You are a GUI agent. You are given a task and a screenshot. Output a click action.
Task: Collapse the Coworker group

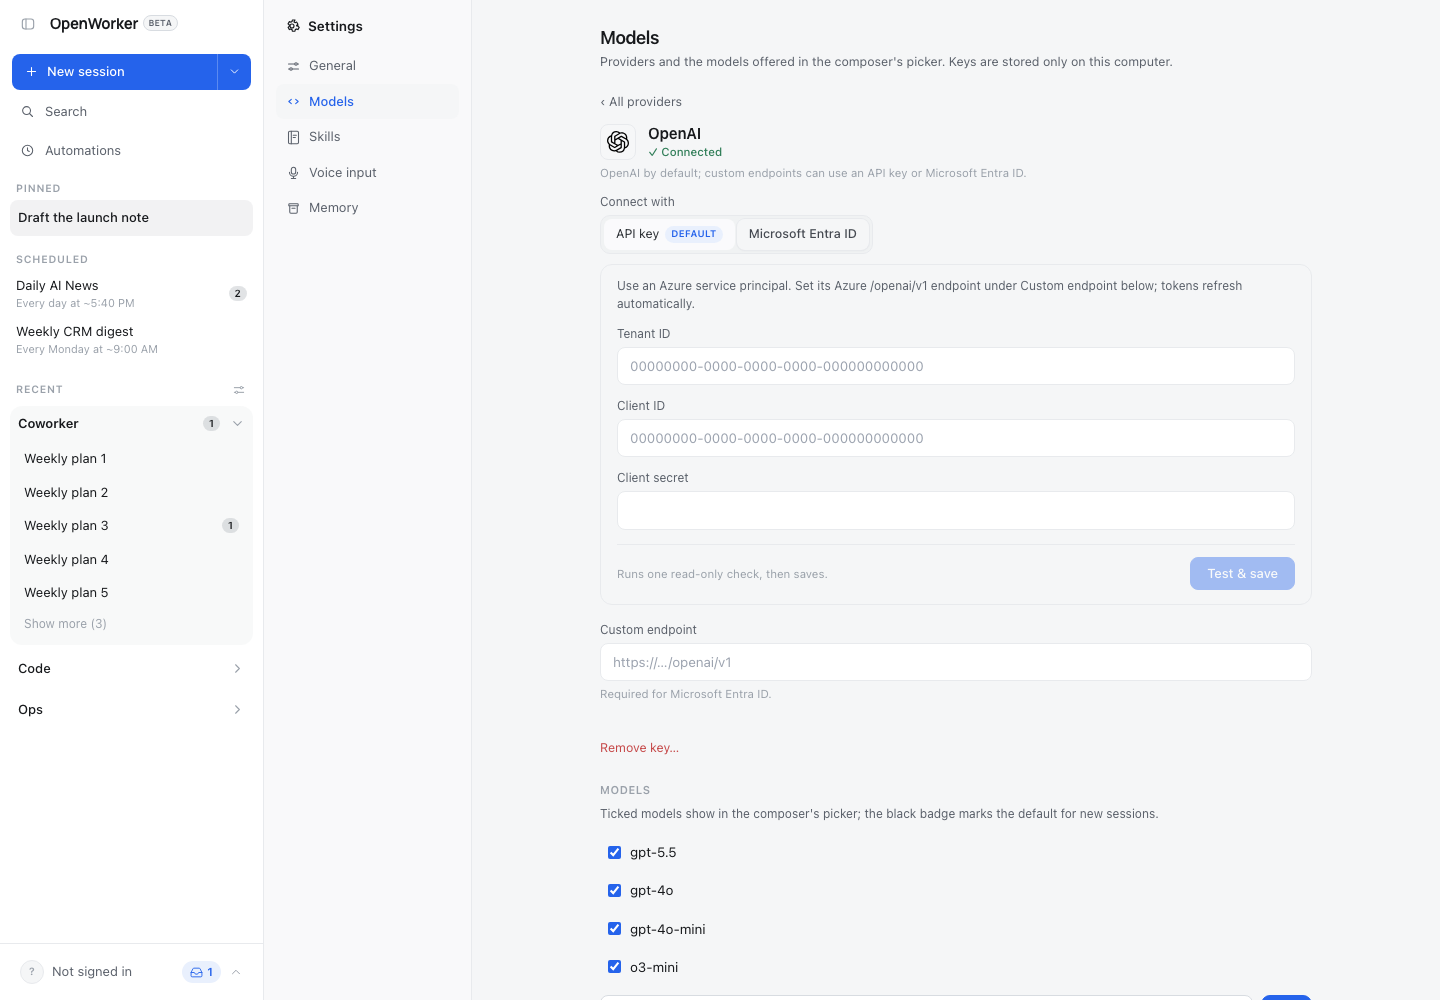pos(237,424)
